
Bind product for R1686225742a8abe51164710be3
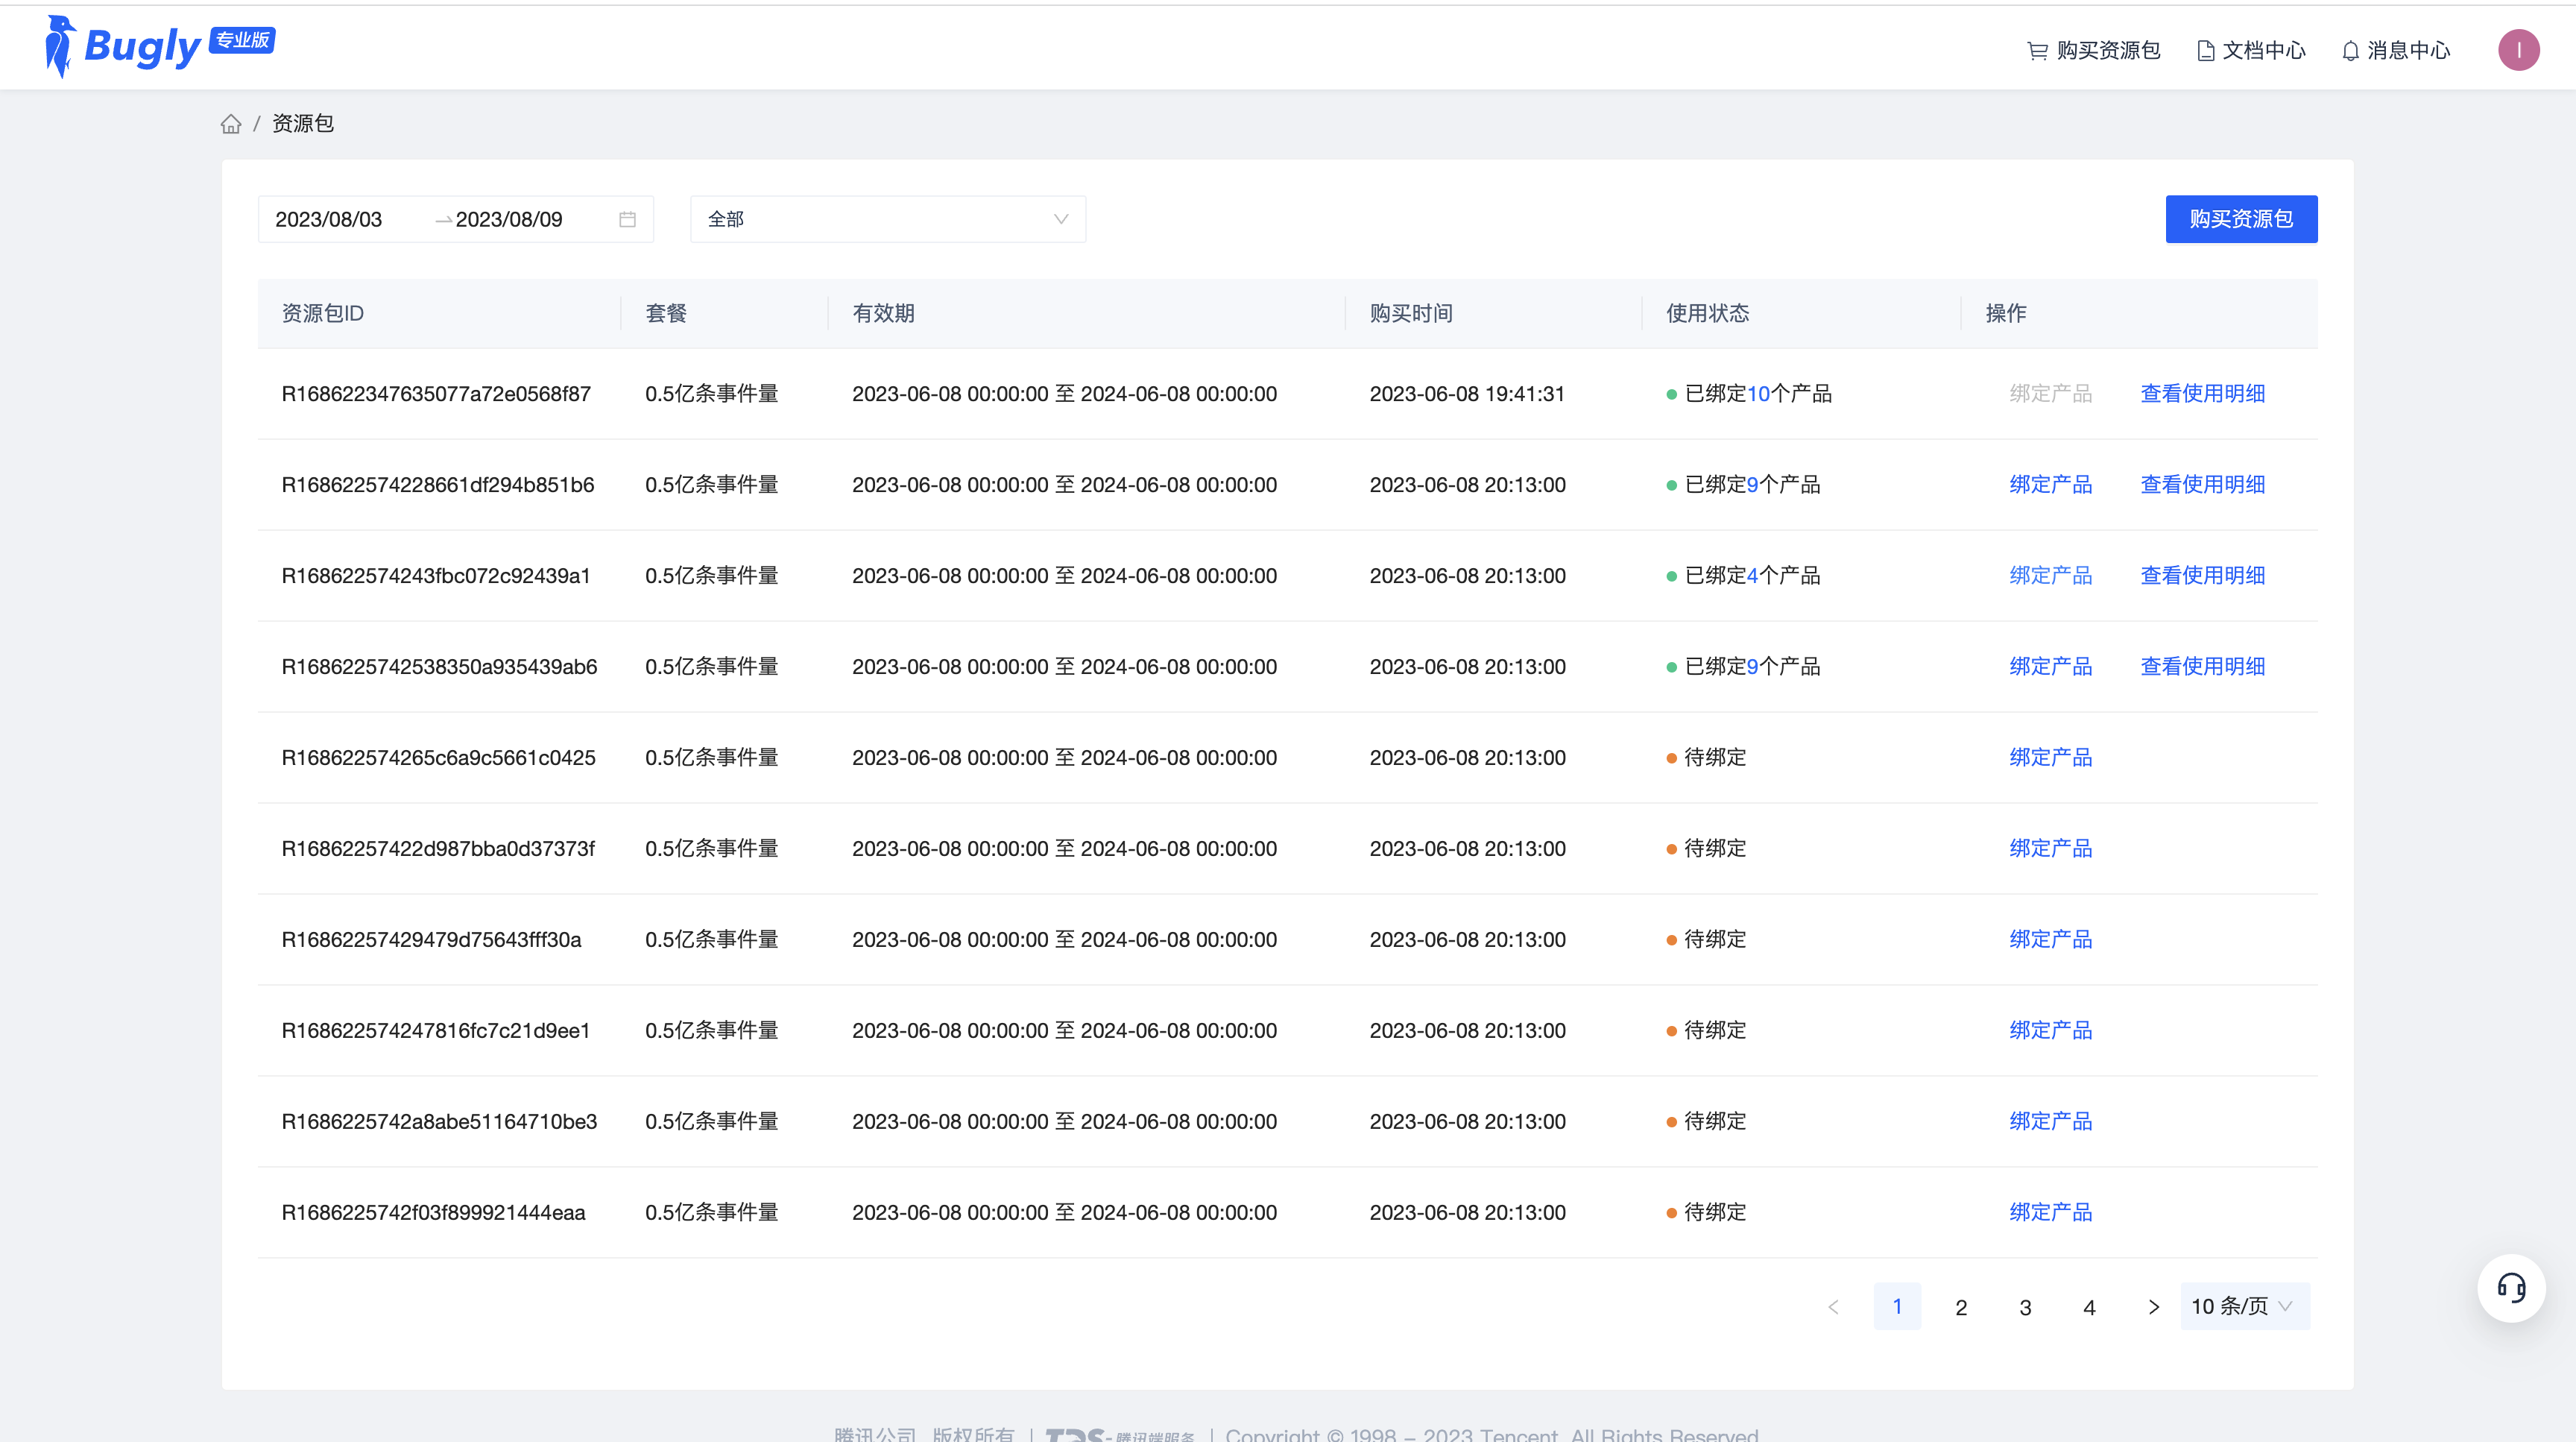(x=2050, y=1122)
